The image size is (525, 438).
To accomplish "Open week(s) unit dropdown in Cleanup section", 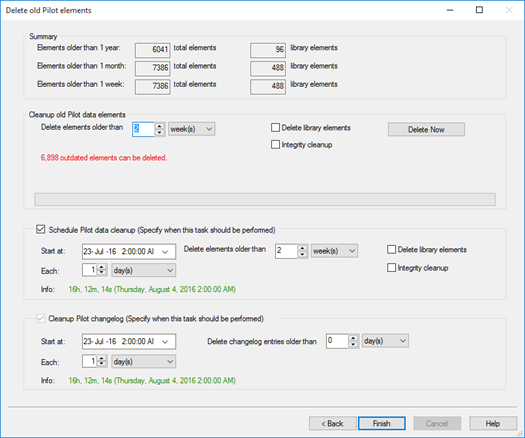I will [x=192, y=129].
